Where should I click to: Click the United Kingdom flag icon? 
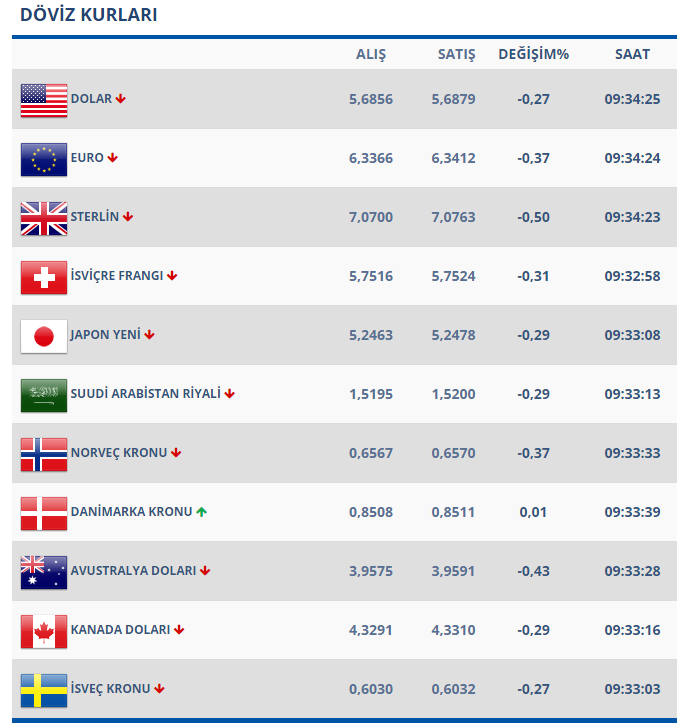point(44,218)
